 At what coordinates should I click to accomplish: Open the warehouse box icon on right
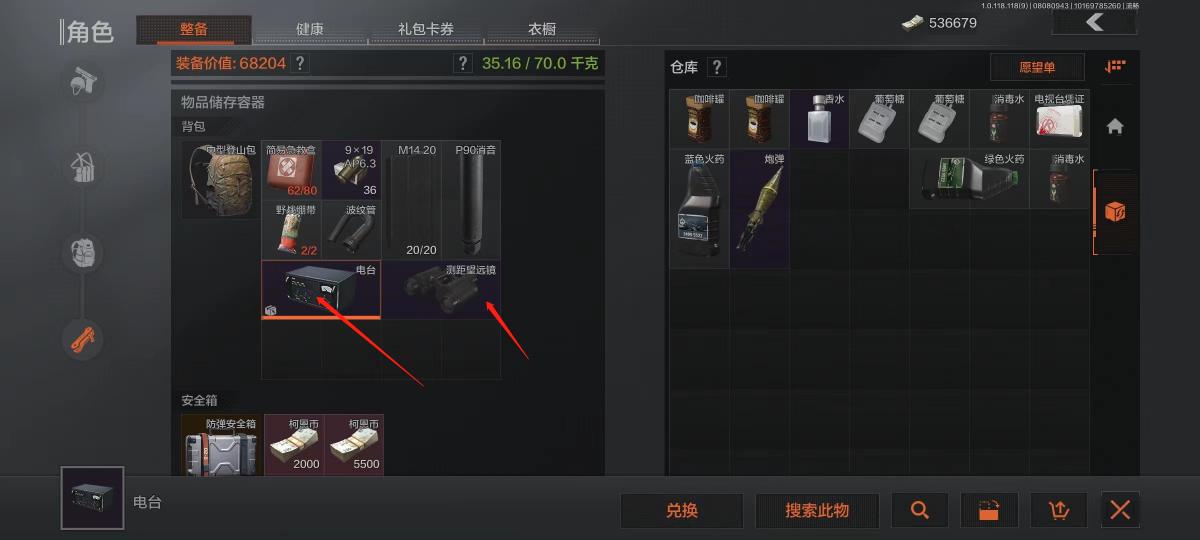(x=1115, y=212)
